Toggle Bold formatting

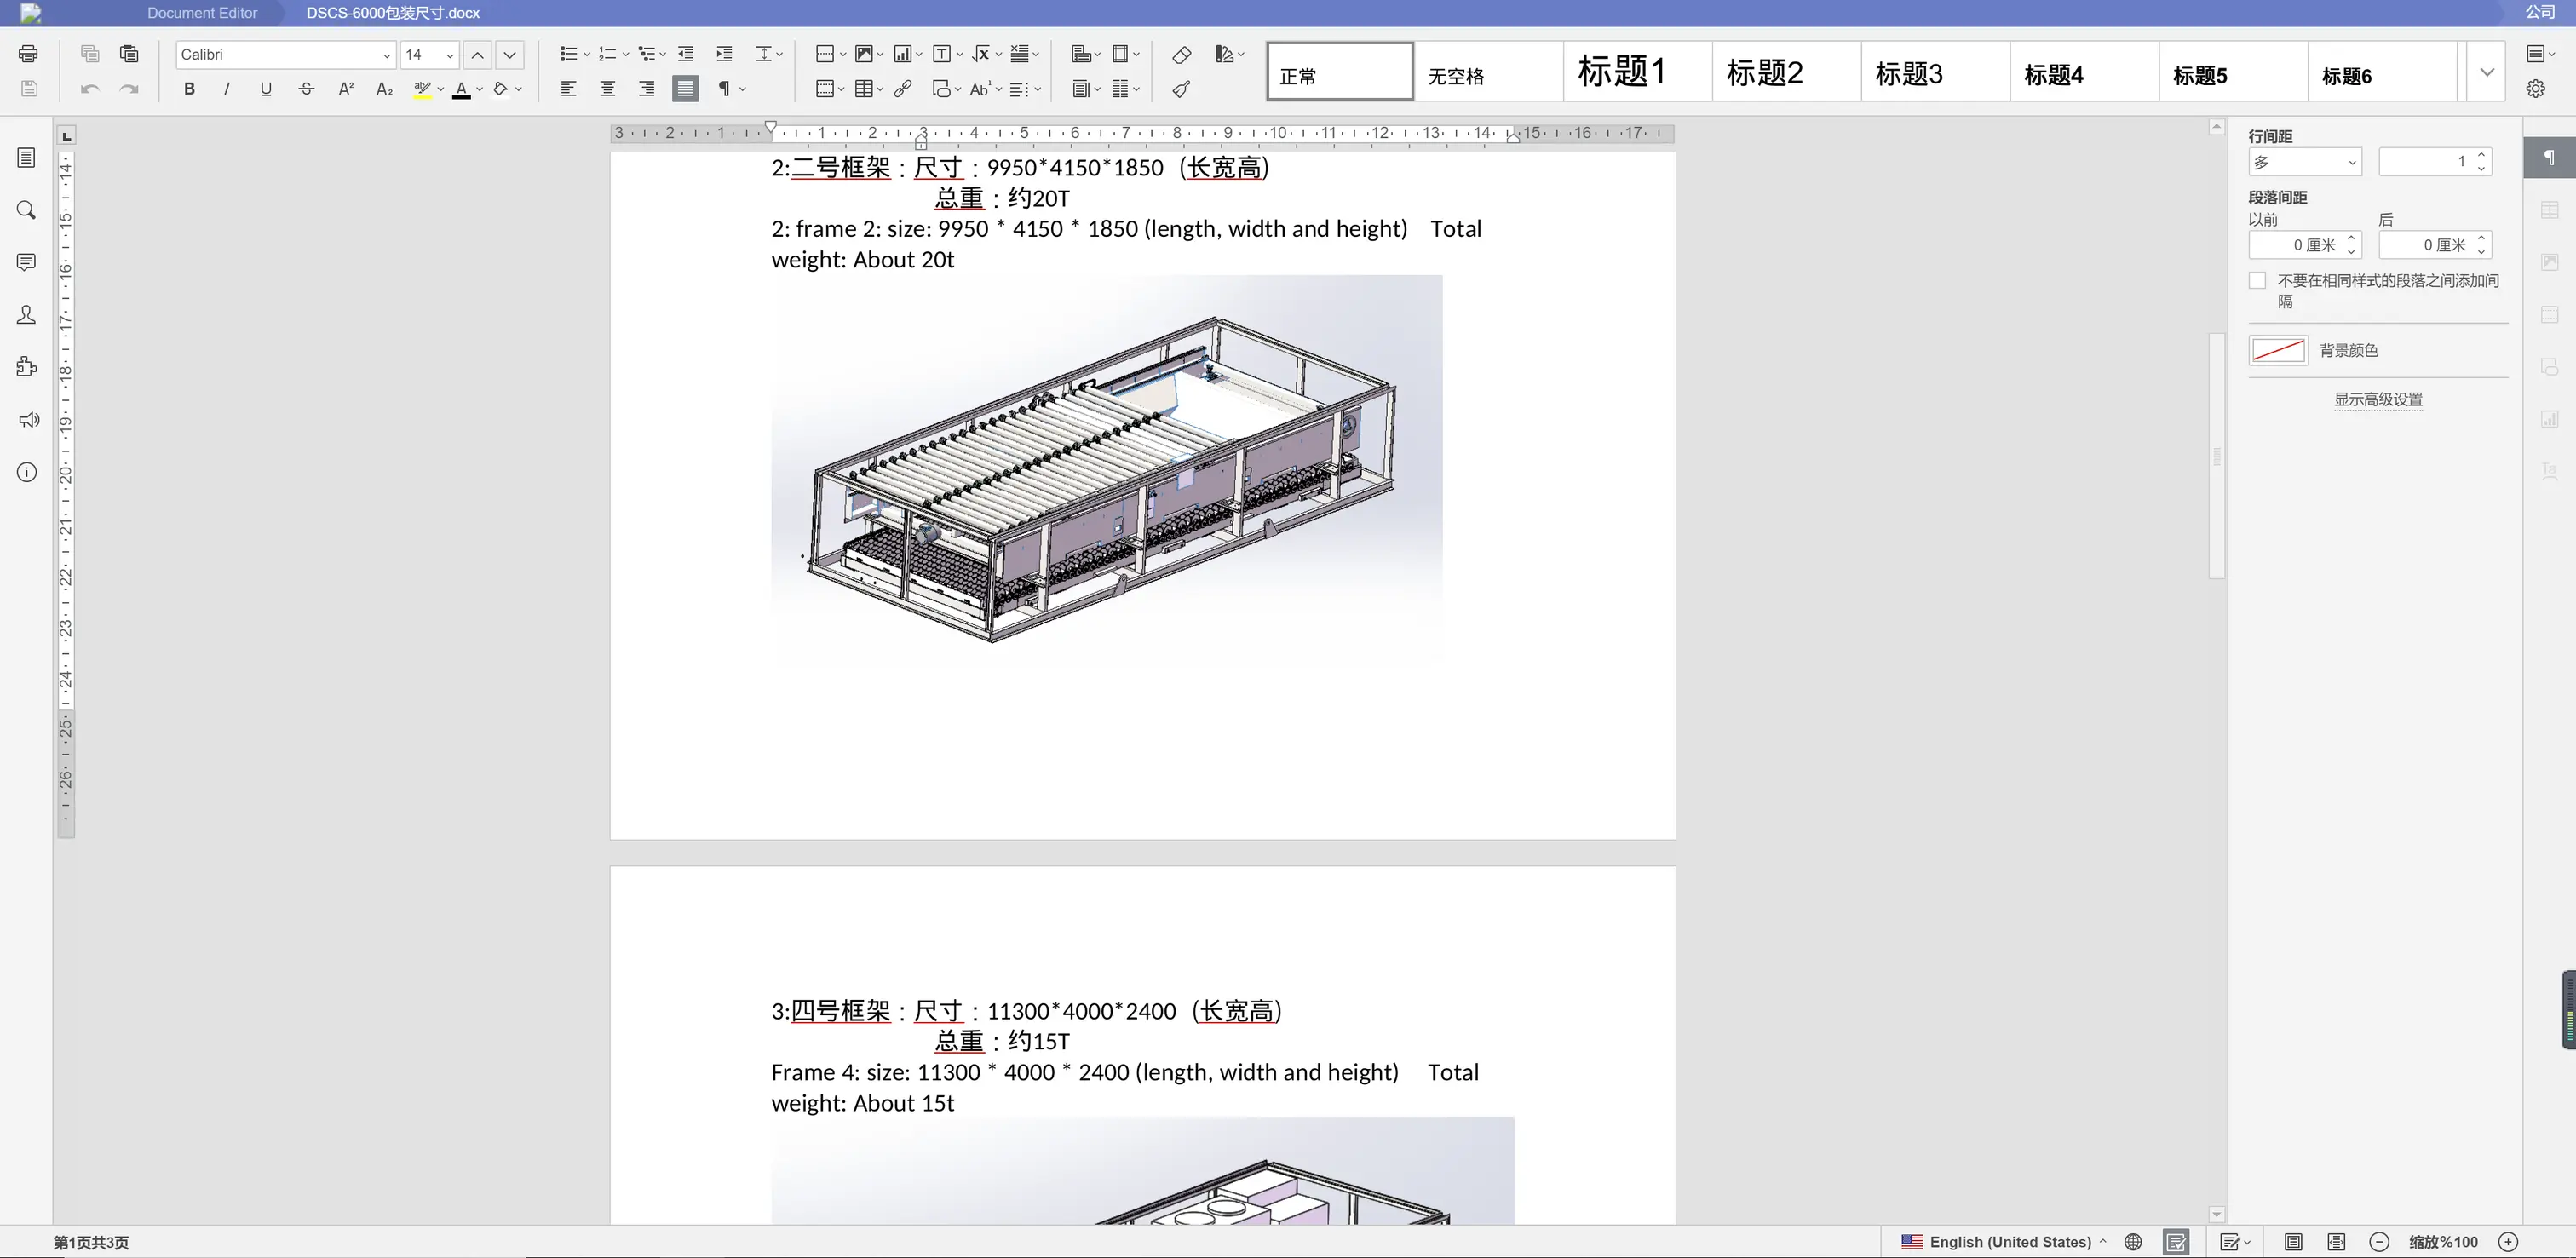(189, 89)
